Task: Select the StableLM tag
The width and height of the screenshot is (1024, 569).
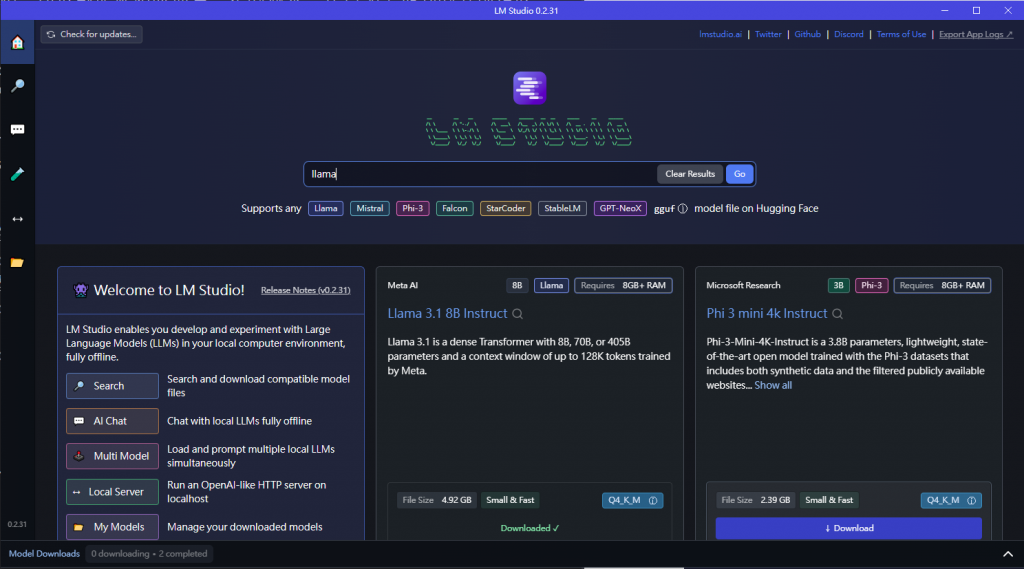Action: pyautogui.click(x=562, y=208)
